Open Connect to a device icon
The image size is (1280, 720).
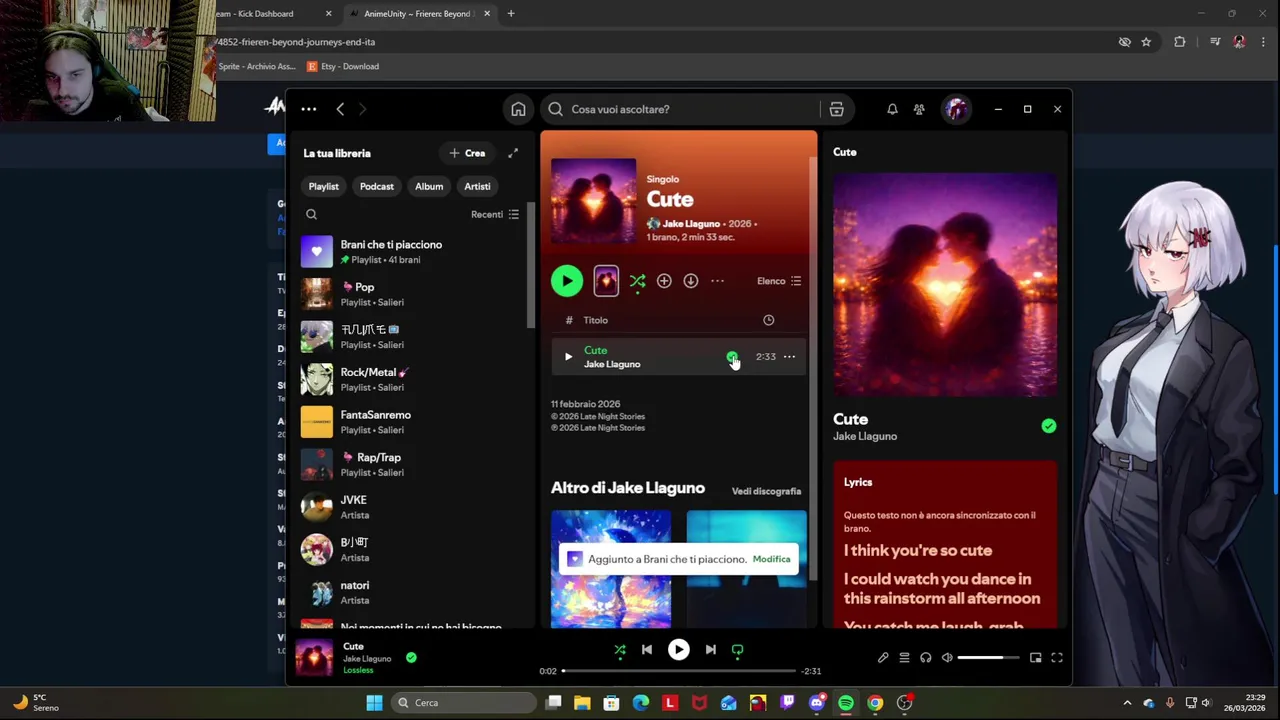click(x=925, y=657)
